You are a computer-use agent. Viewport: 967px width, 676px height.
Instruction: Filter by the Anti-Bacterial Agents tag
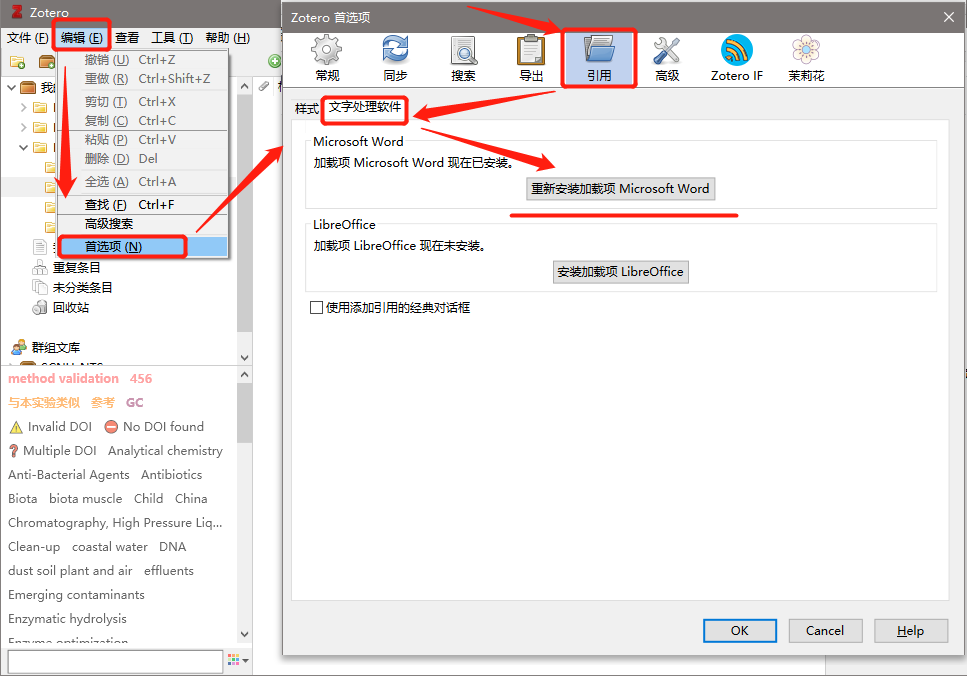(x=68, y=475)
